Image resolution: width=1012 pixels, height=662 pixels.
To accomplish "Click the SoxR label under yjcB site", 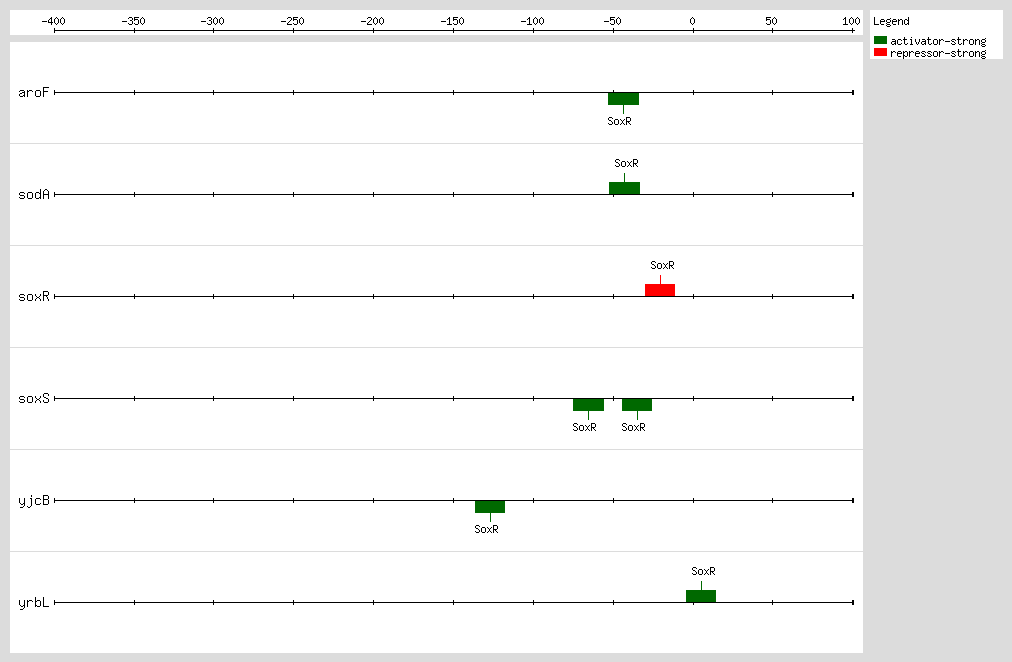I will [x=487, y=529].
